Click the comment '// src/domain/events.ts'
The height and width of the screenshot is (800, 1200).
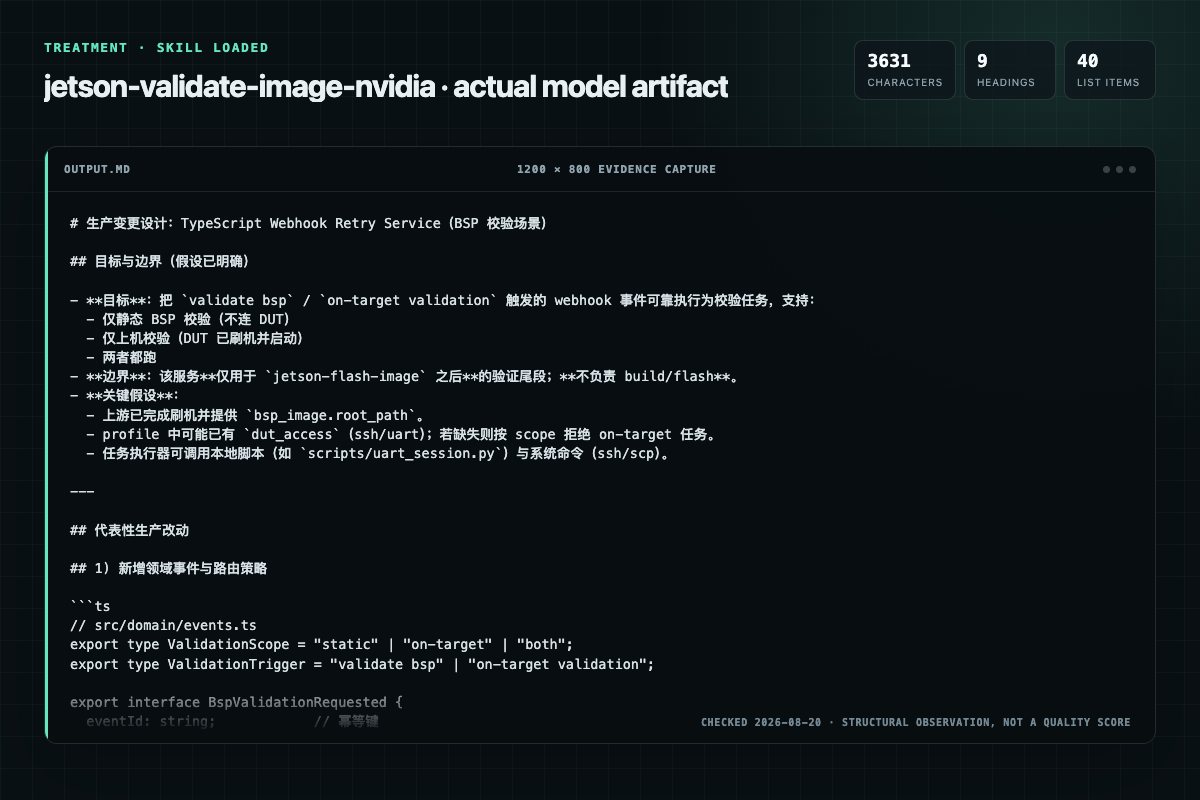[x=163, y=625]
